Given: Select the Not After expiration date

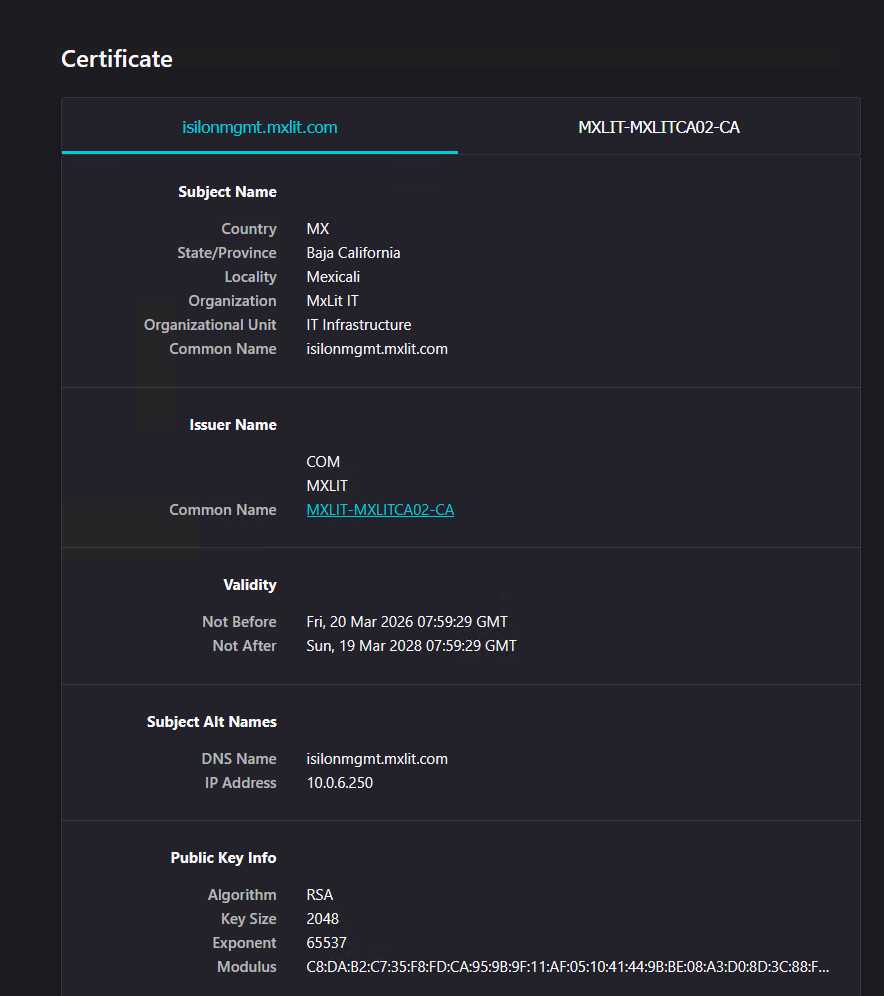Looking at the screenshot, I should (x=411, y=645).
